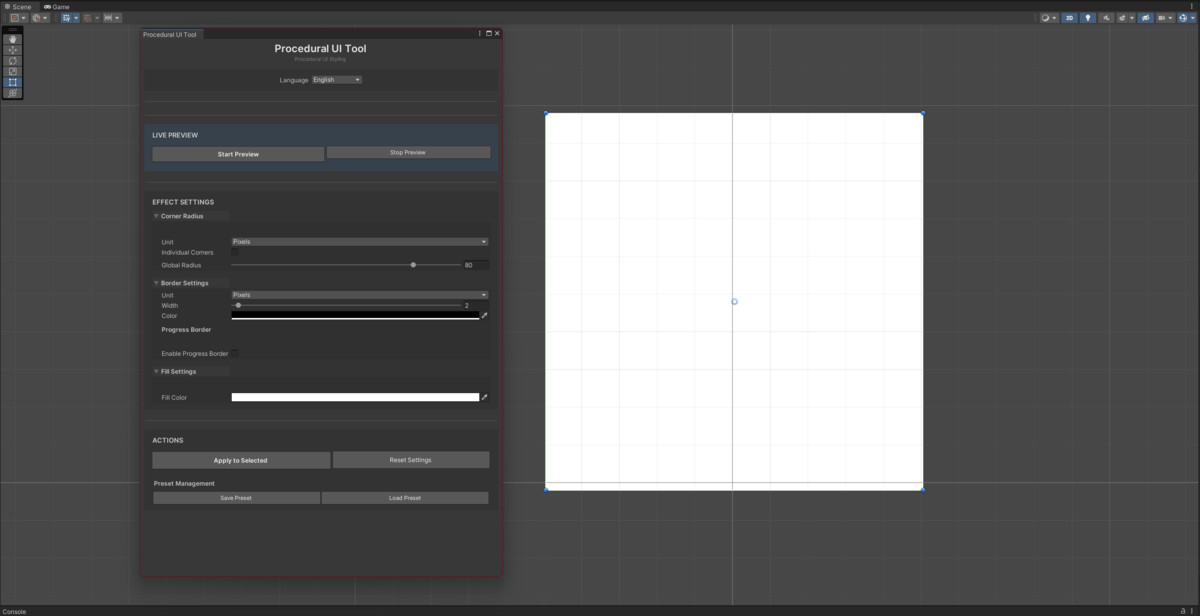Open the Language dropdown
Viewport: 1200px width, 616px height.
coord(336,79)
